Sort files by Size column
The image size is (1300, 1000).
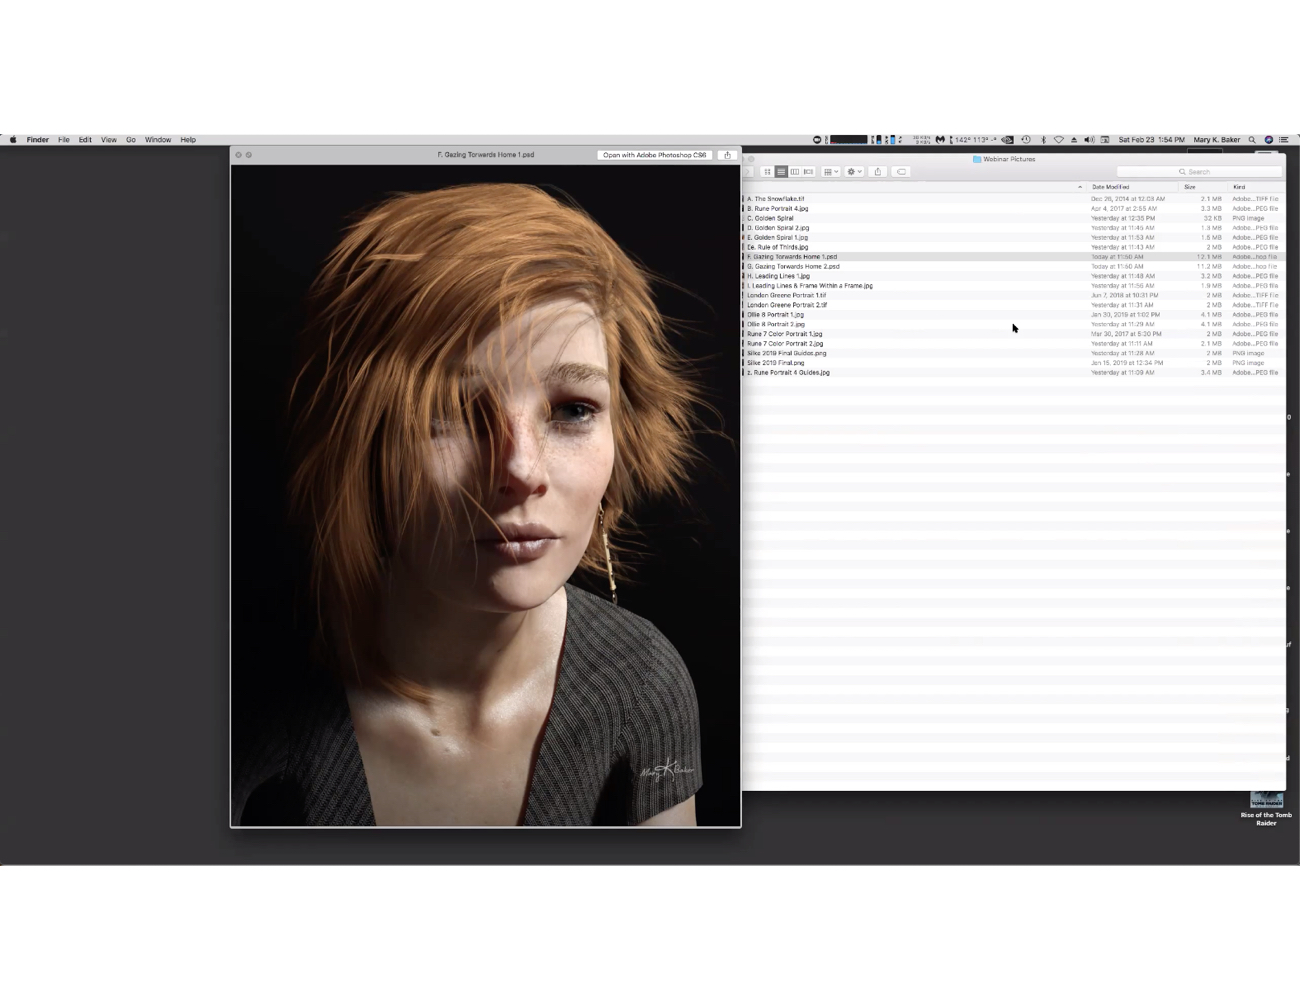[x=1190, y=187]
